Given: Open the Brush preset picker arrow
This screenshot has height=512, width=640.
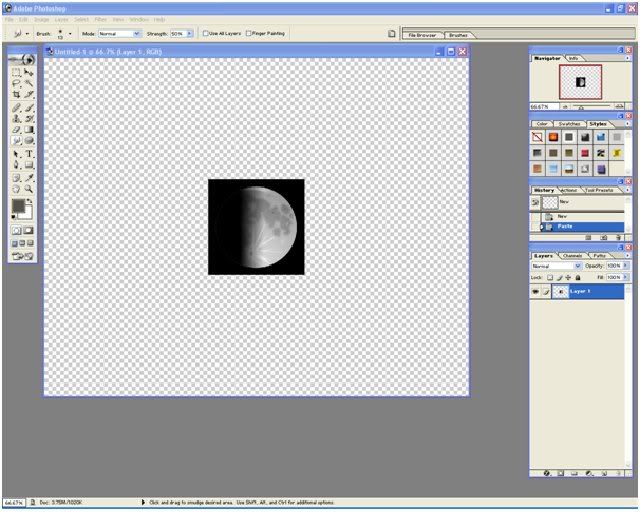Looking at the screenshot, I should coord(70,34).
